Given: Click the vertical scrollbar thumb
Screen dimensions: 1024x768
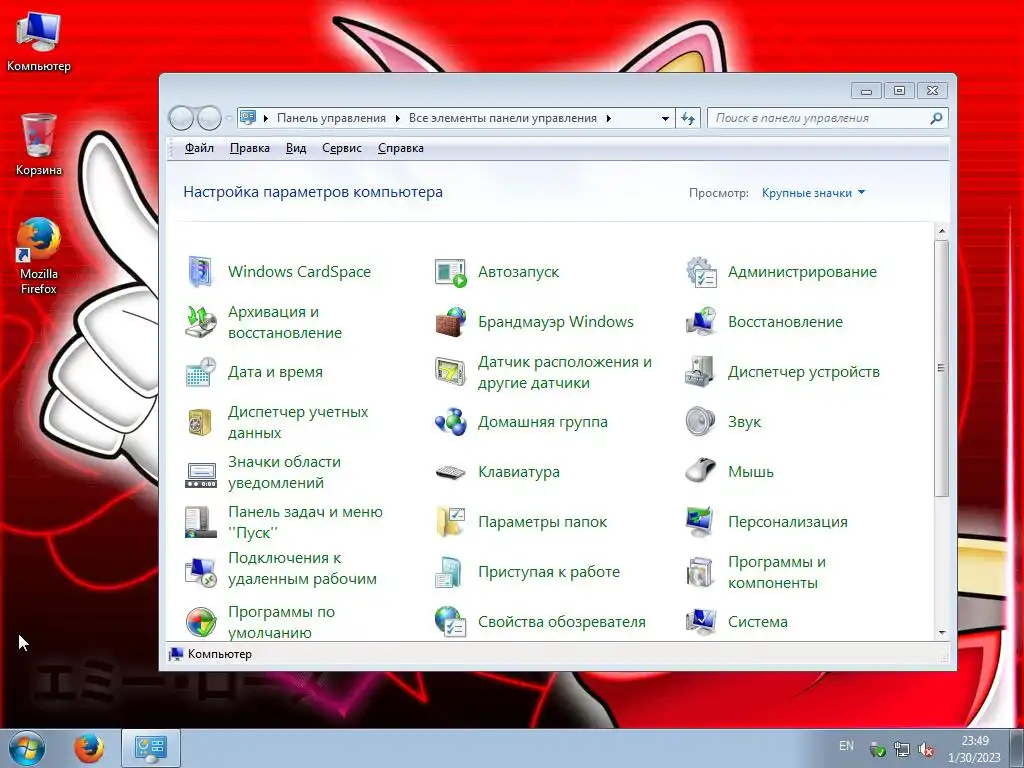Looking at the screenshot, I should point(942,368).
